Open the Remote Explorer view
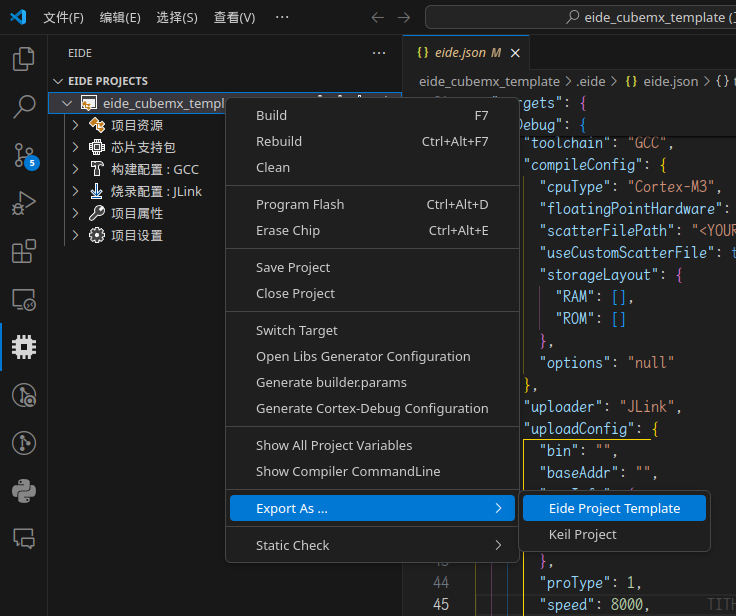 tap(23, 300)
